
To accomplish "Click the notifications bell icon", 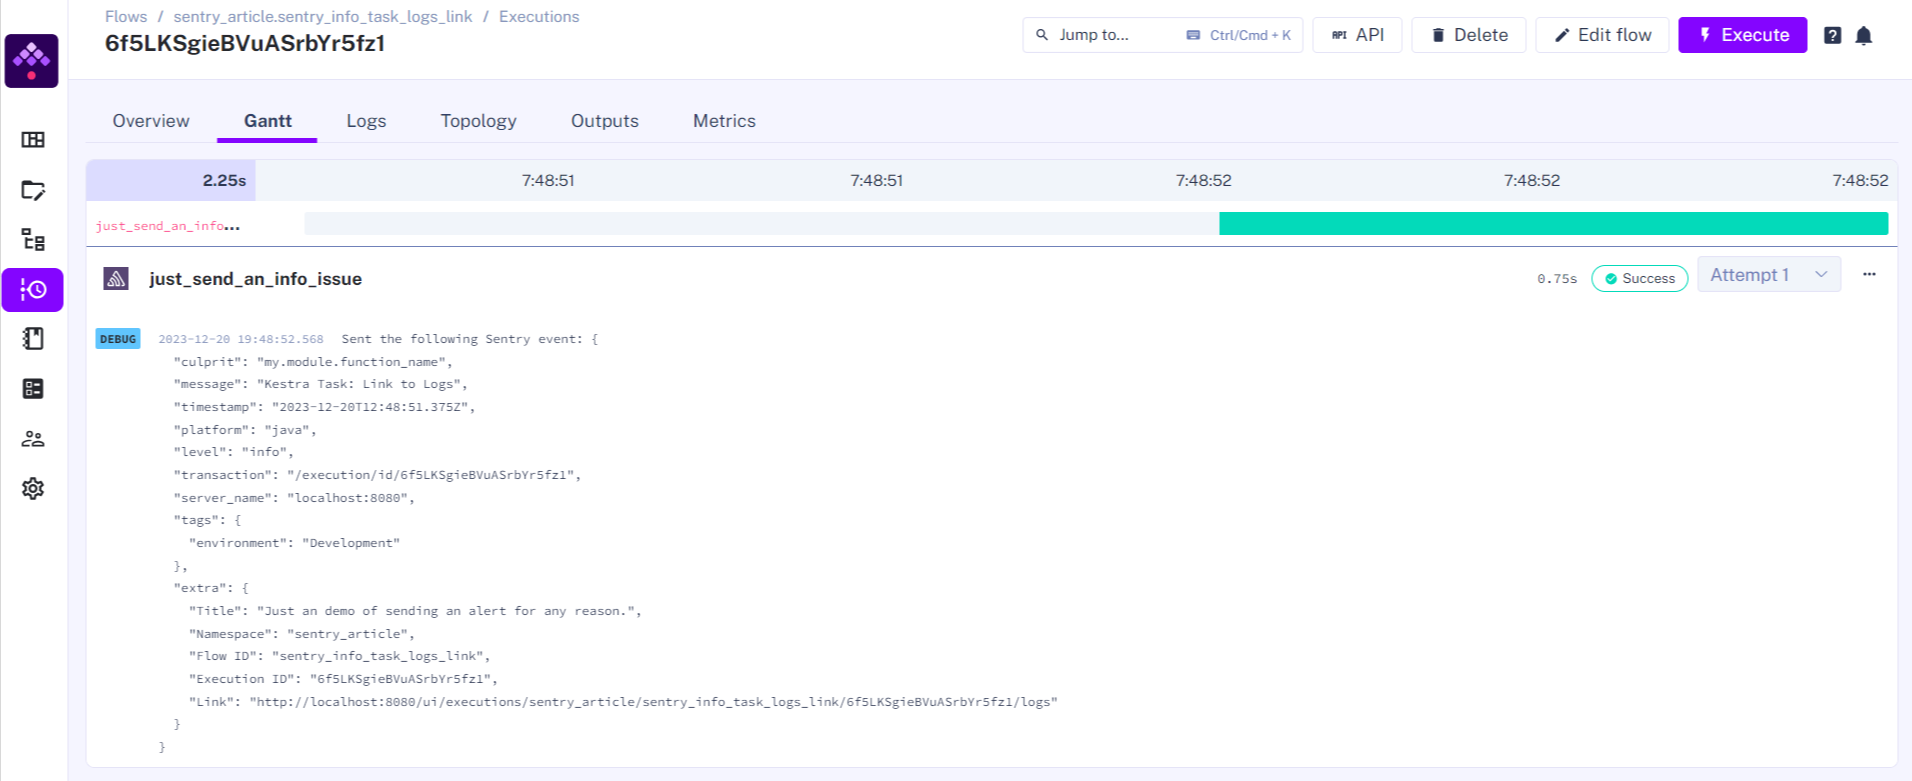I will tap(1864, 36).
